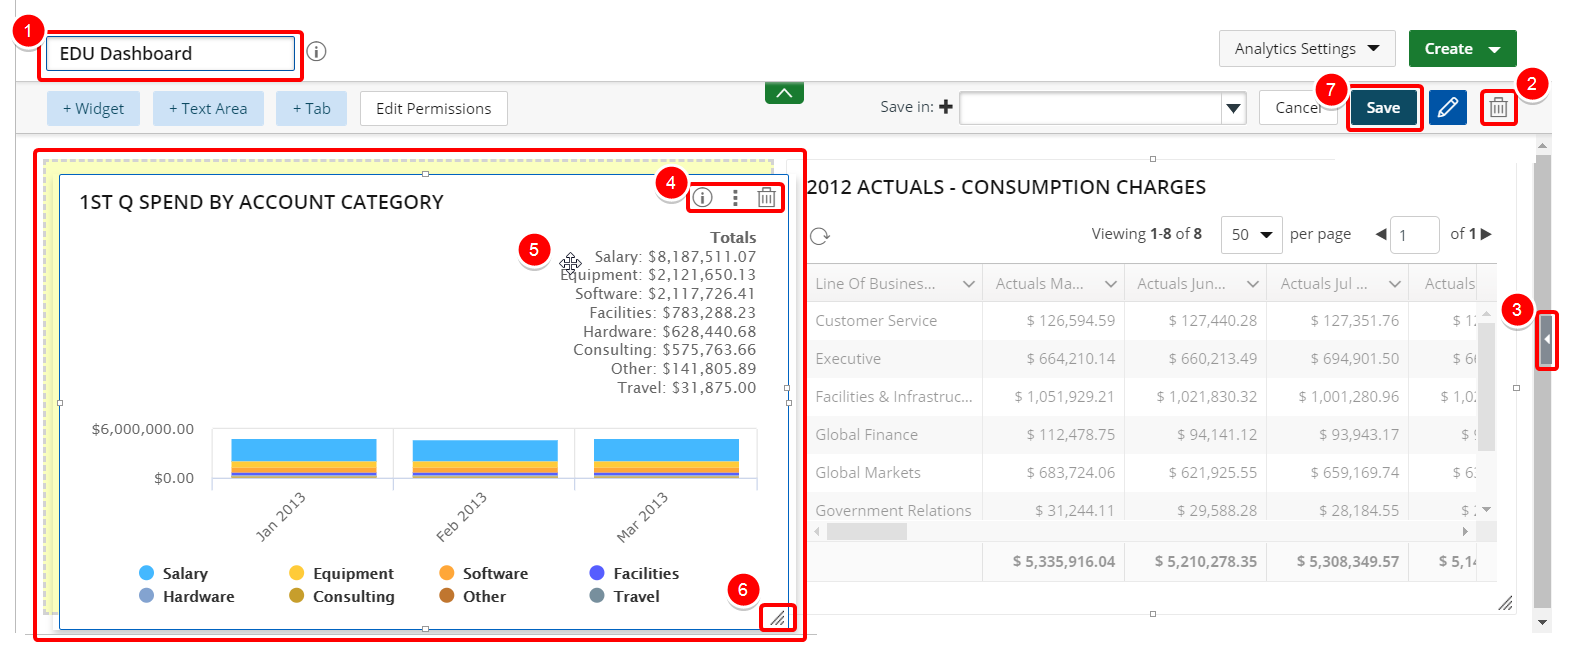The height and width of the screenshot is (656, 1571).
Task: Click the dashboard scrollbar down arrow
Action: [1542, 622]
